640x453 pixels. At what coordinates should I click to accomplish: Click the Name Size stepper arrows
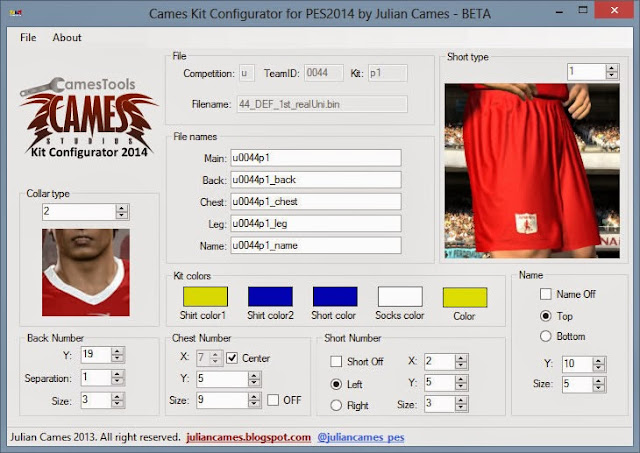(x=599, y=384)
